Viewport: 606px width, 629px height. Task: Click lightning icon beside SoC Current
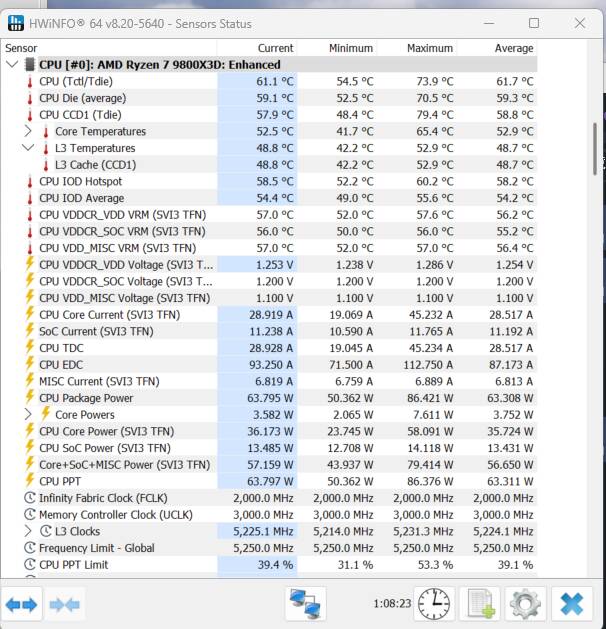30,331
